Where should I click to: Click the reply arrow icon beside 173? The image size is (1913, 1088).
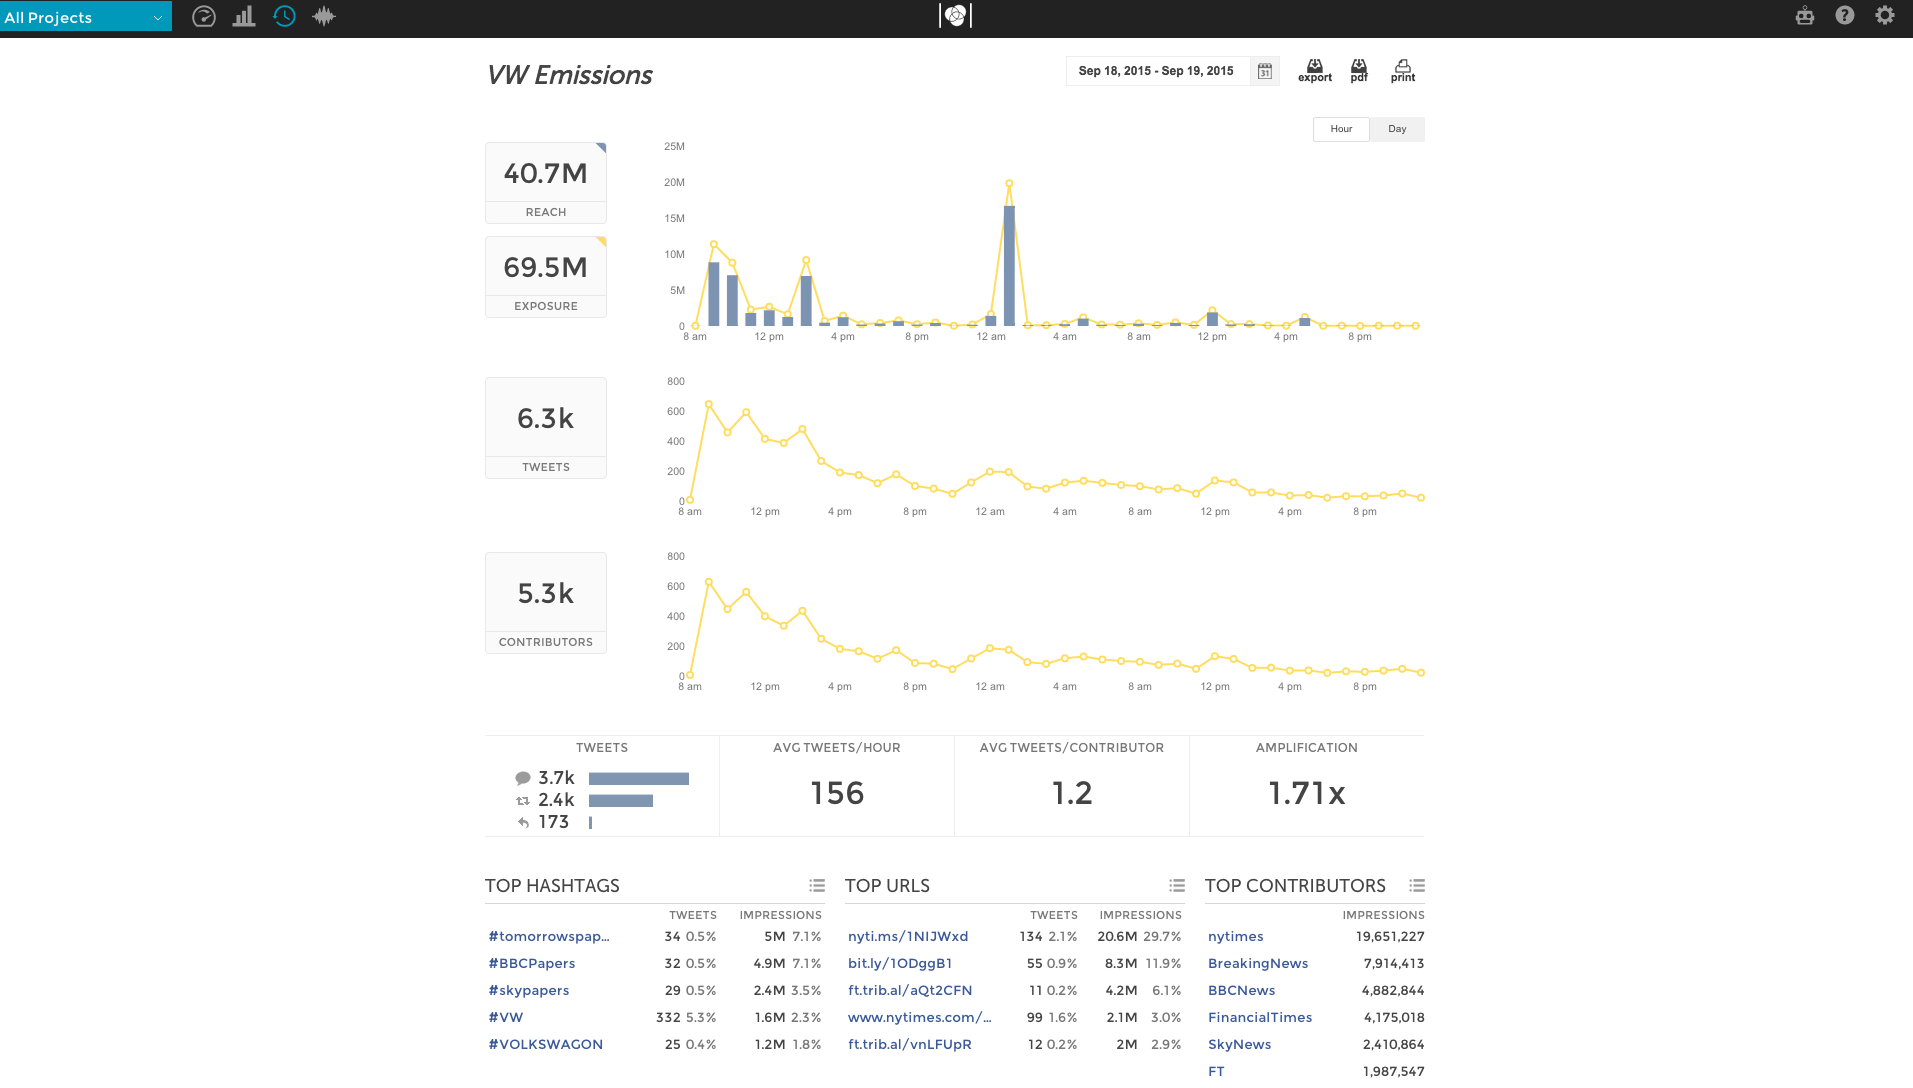(x=523, y=823)
